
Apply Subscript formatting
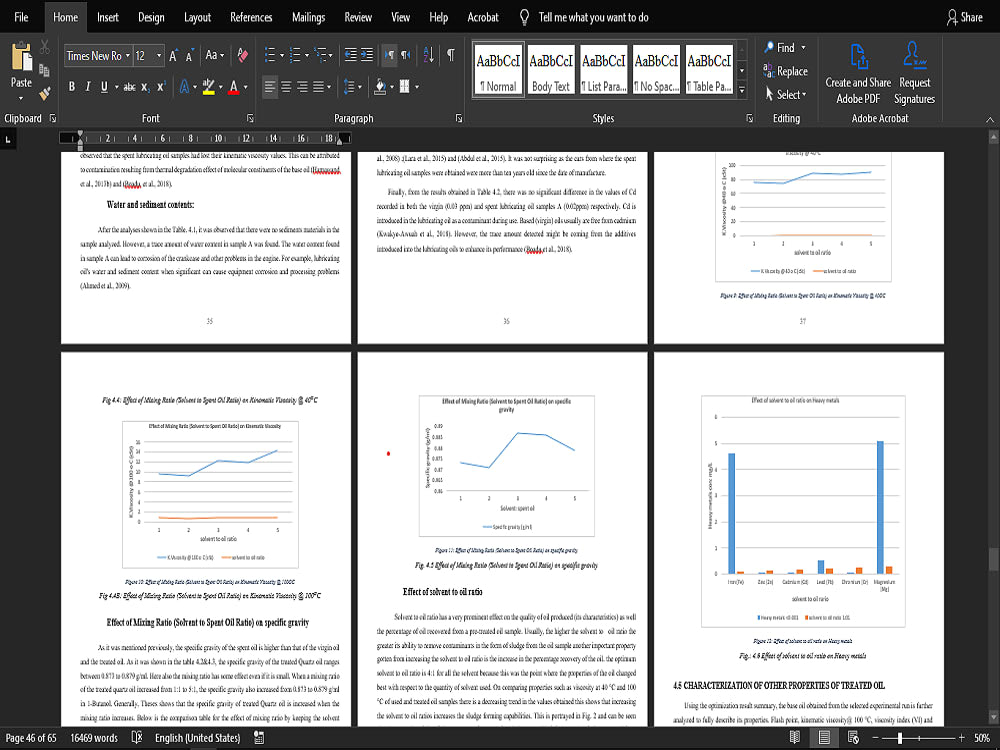click(x=145, y=85)
